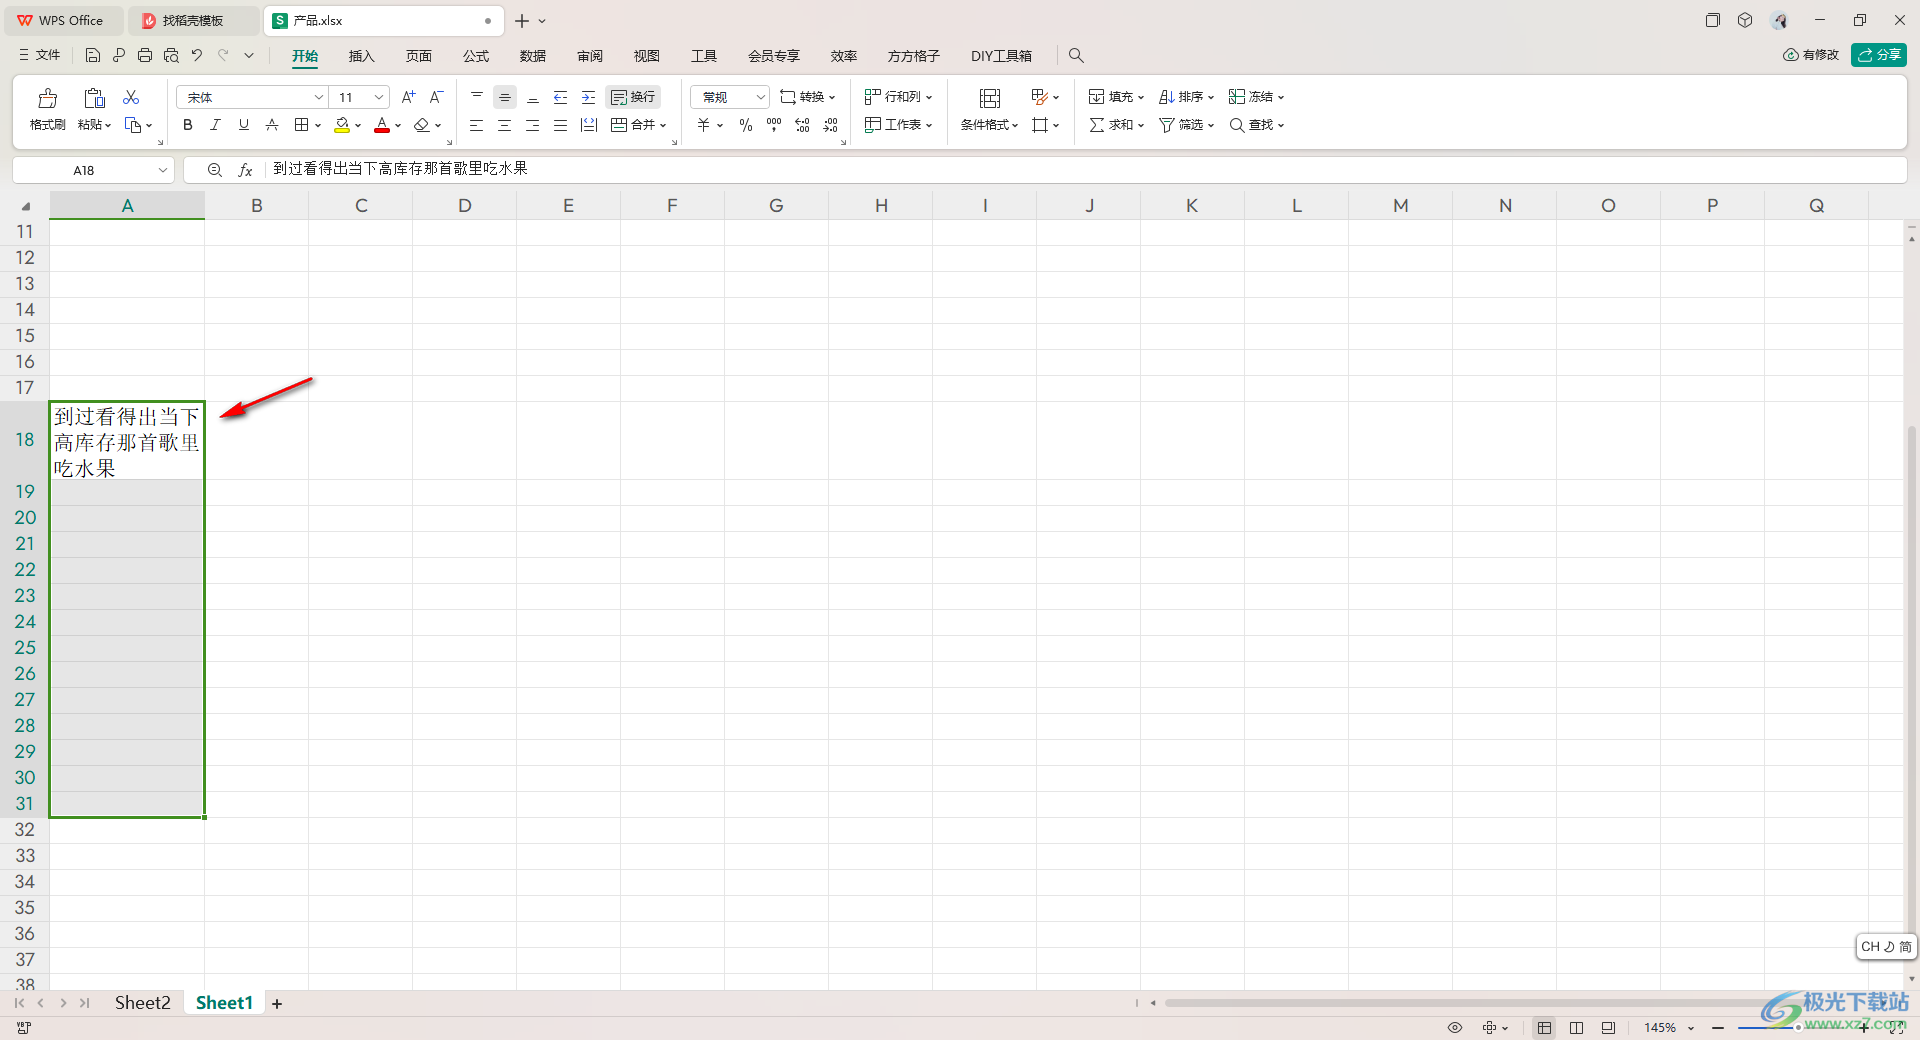Click the Format Painter (格式刷) icon

47,98
